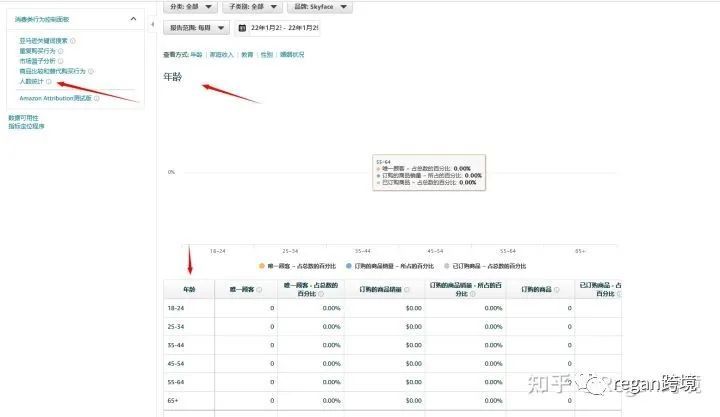Open 亚马逊关键词搜索 in the sidebar
The width and height of the screenshot is (720, 417).
(x=44, y=41)
